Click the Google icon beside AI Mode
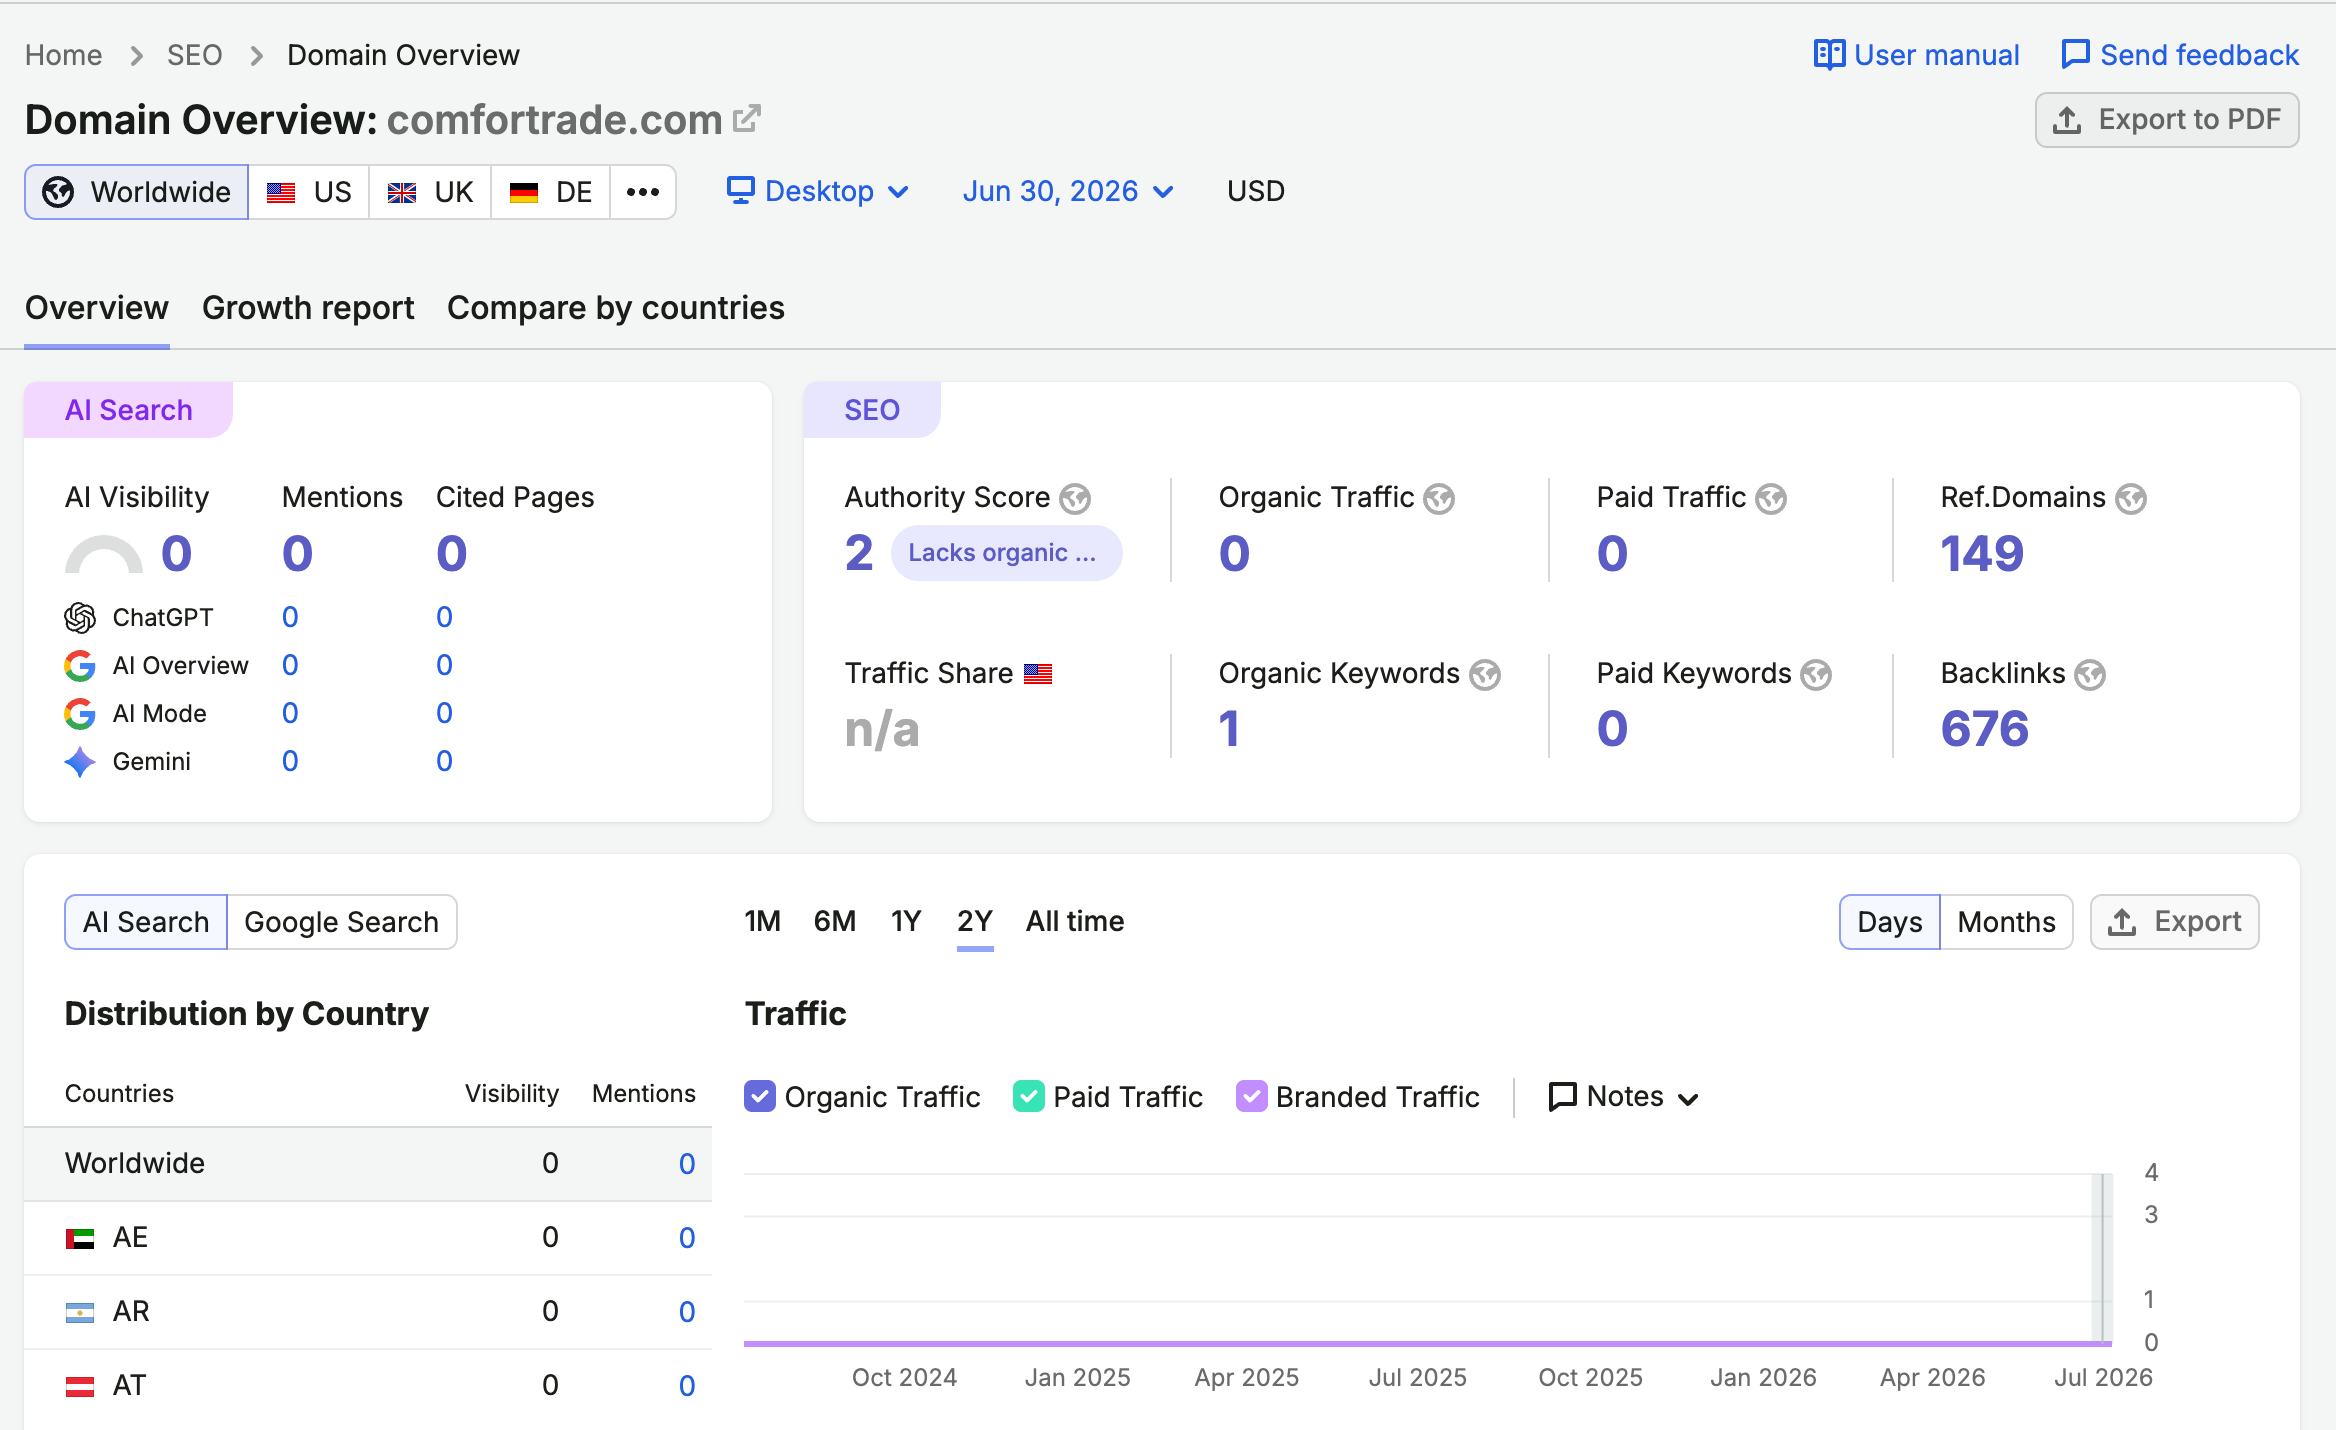The width and height of the screenshot is (2336, 1430). 80,714
